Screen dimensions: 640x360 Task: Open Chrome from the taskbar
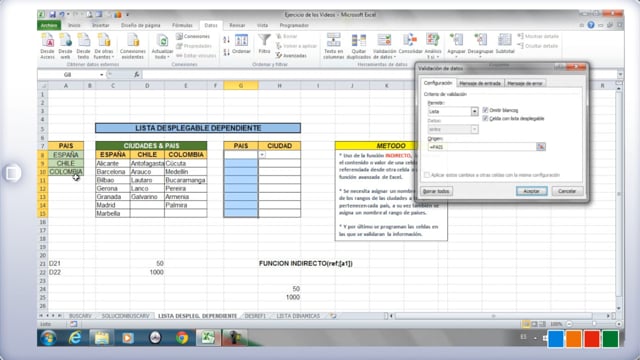click(182, 338)
